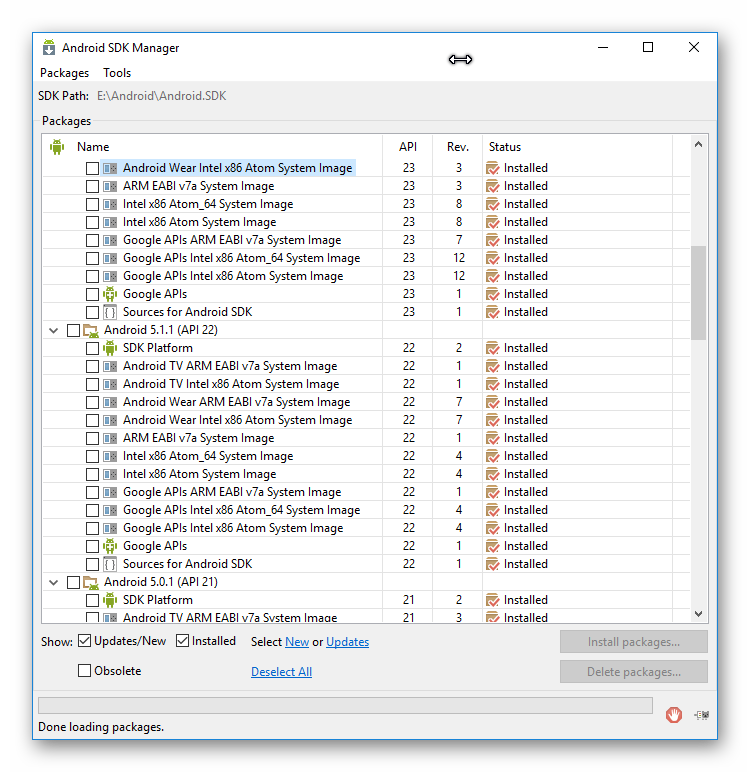Click the Android robot icon in Name header
This screenshot has width=750, height=772.
coord(57,147)
